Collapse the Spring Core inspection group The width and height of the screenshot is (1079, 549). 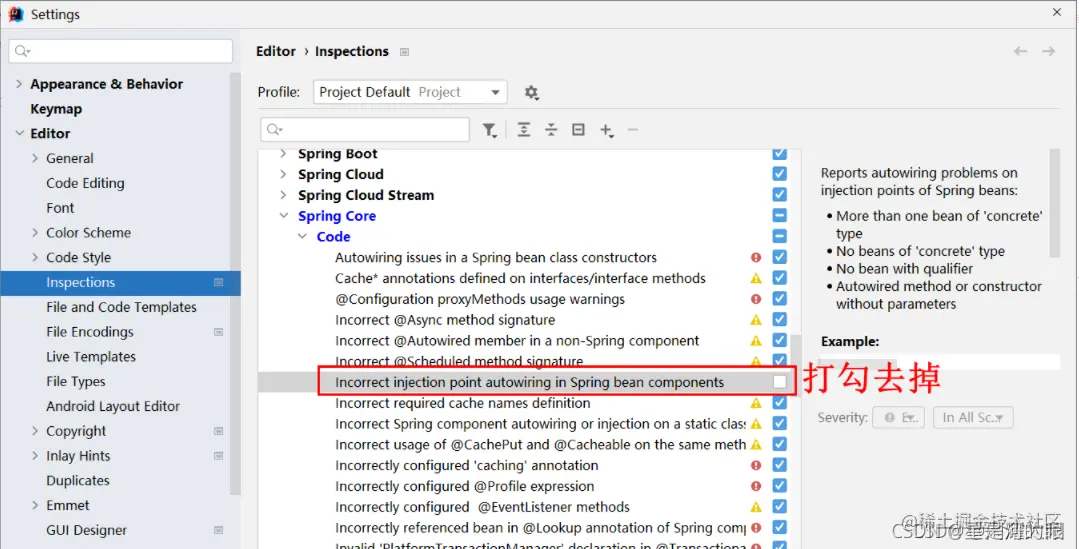pyautogui.click(x=283, y=216)
